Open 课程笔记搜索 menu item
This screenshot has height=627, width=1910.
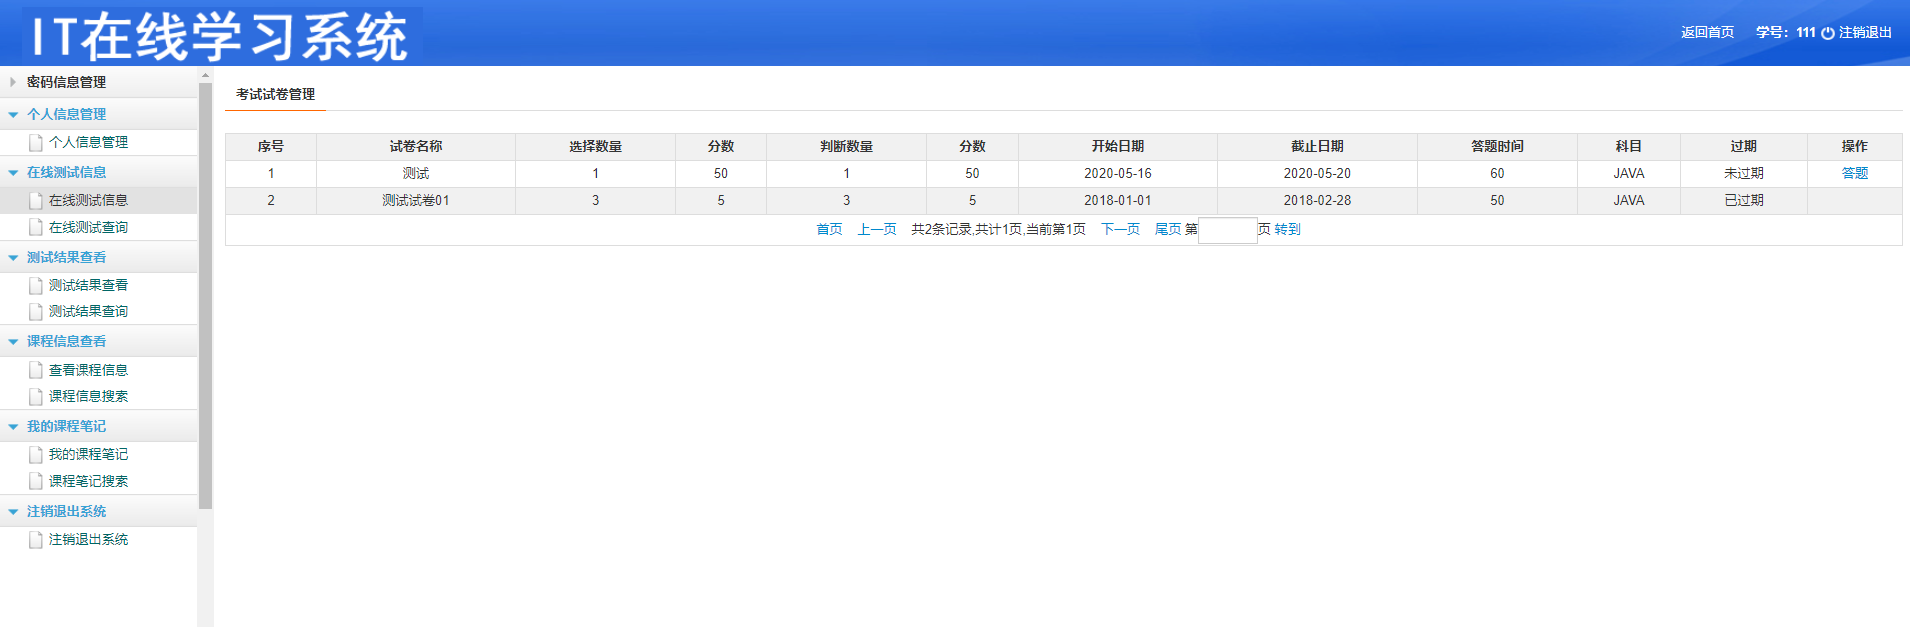(88, 481)
